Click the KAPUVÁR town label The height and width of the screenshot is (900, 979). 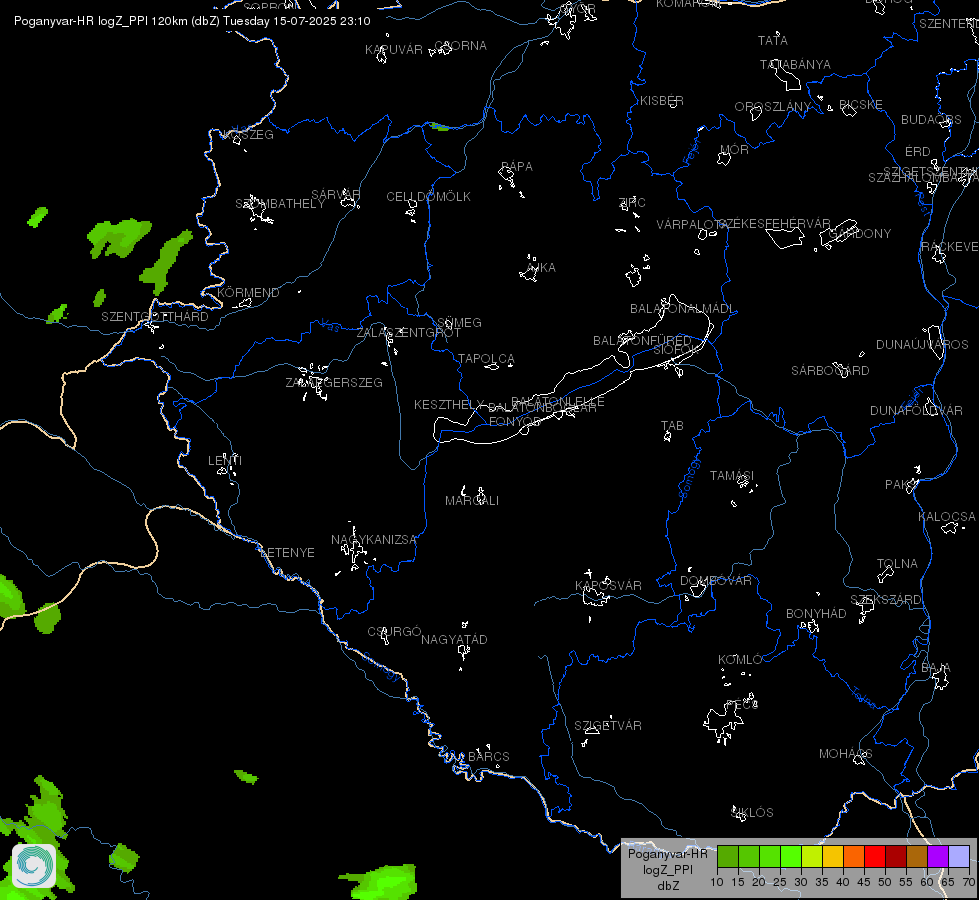pos(393,50)
